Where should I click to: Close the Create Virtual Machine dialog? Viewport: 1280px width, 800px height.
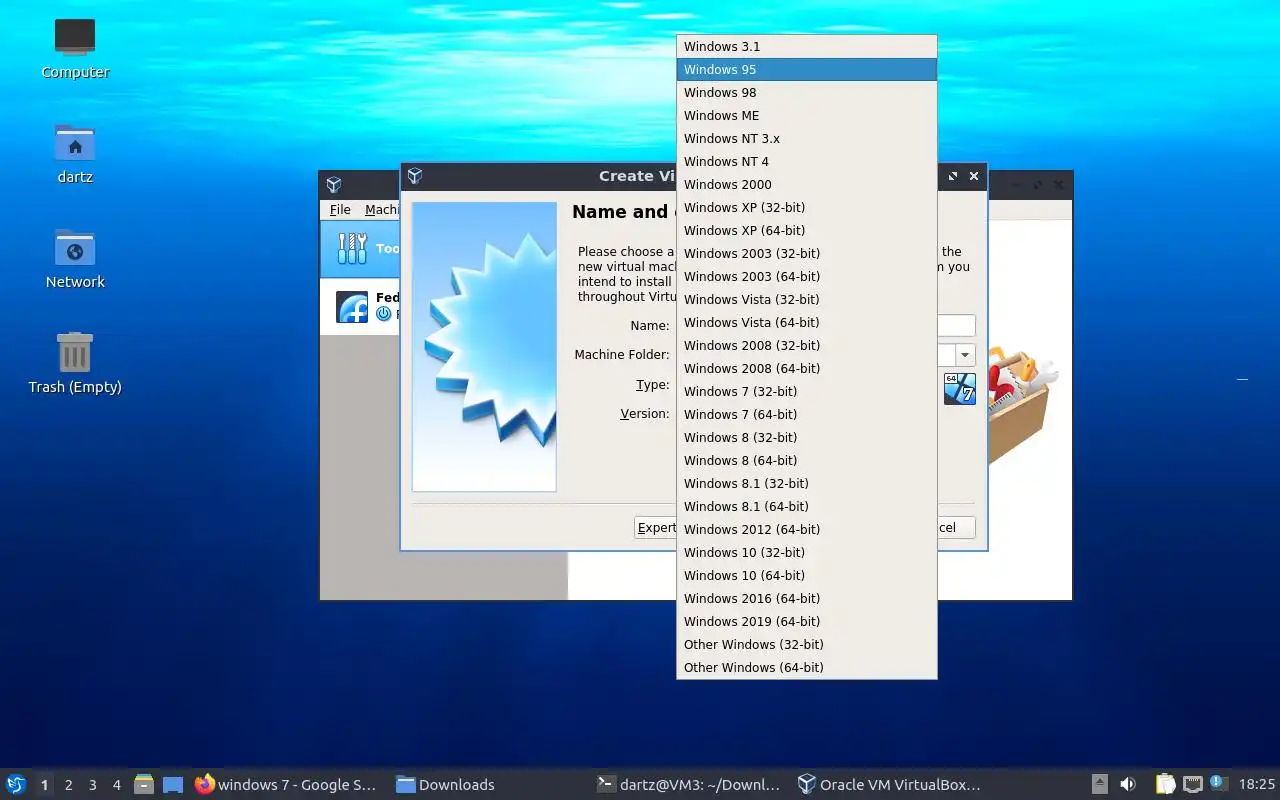974,176
